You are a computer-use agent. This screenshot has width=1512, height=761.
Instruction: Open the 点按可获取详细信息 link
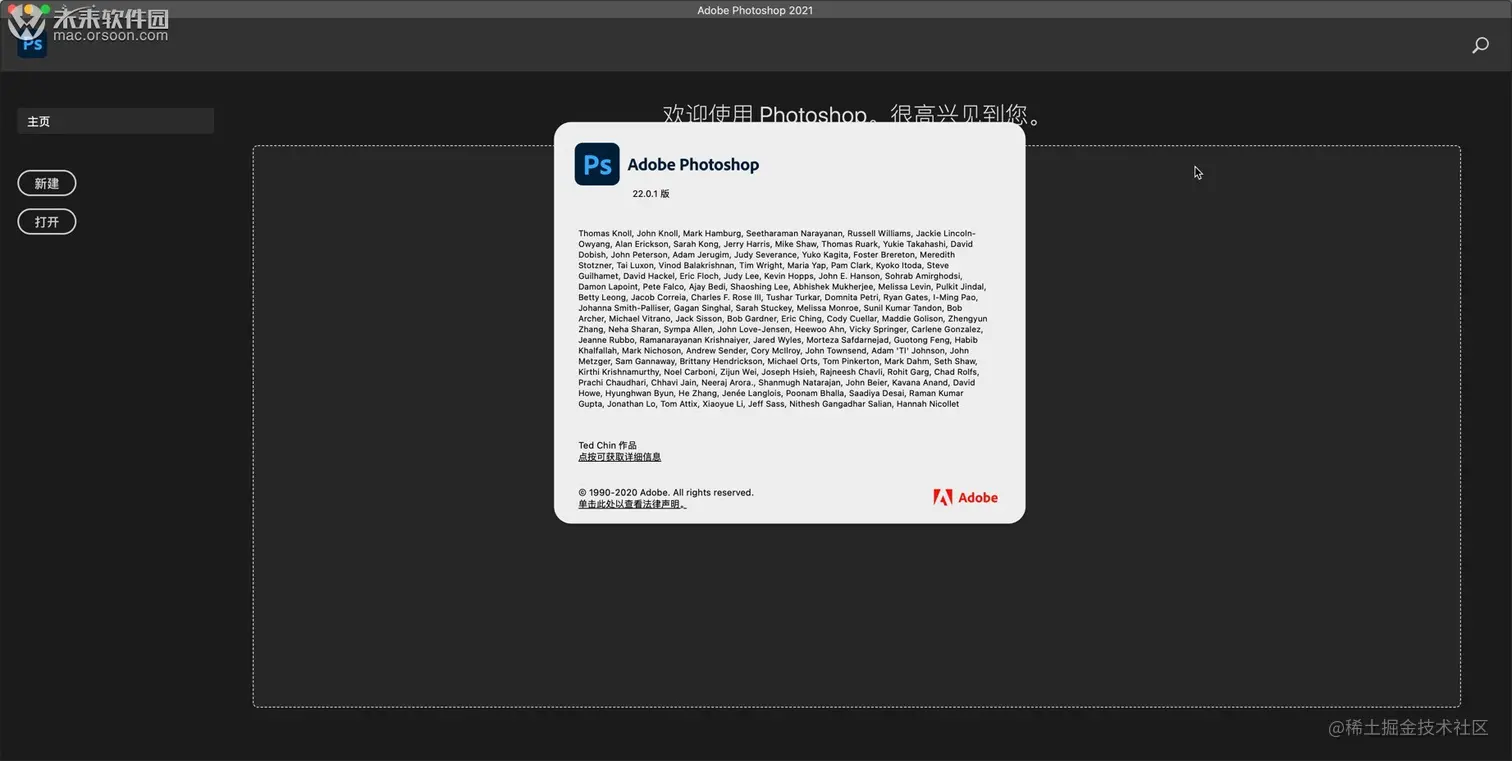tap(619, 457)
